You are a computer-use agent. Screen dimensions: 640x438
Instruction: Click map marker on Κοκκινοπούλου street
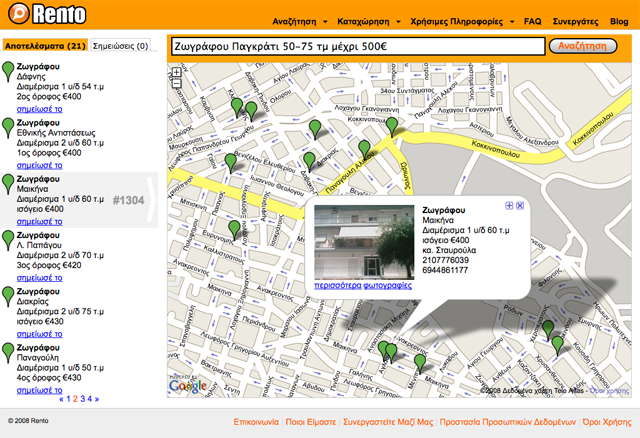(x=392, y=127)
